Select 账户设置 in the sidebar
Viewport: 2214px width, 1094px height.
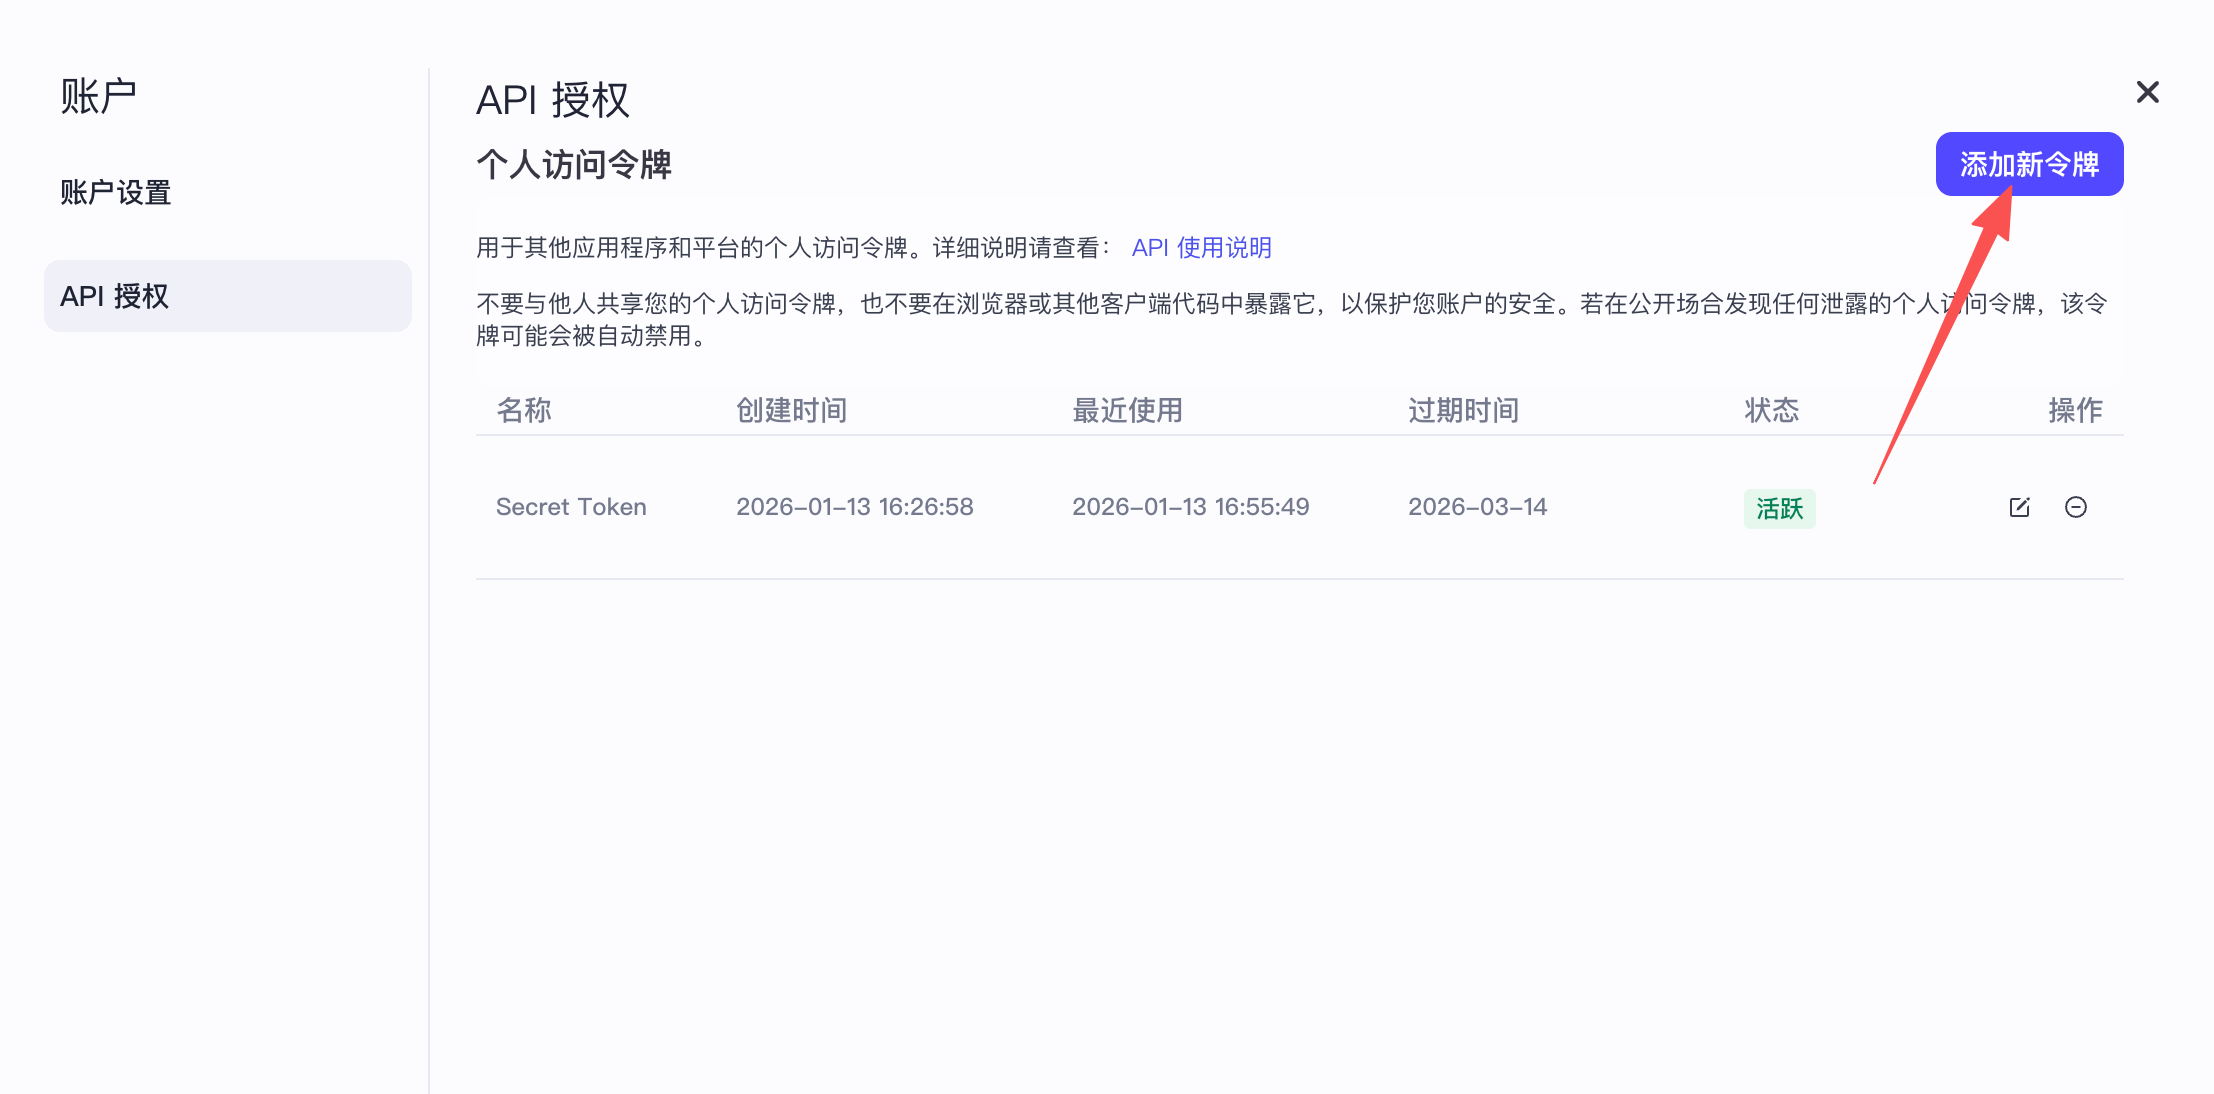(115, 192)
